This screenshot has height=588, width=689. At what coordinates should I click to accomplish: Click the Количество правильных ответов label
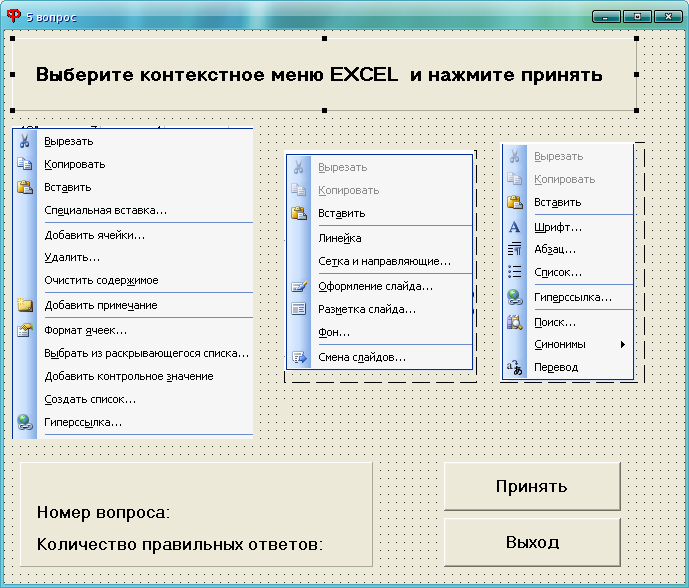pyautogui.click(x=180, y=544)
